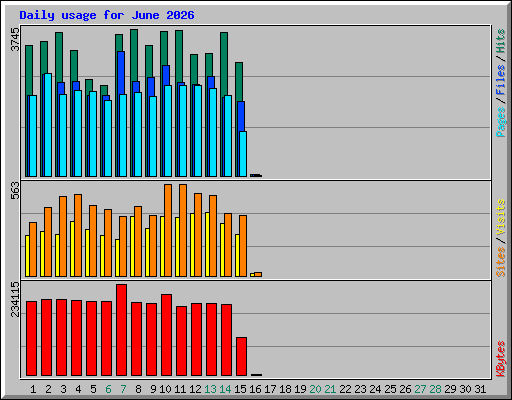Screen dimensions: 512x400
Task: Click day 5 on the date axis
Action: click(93, 389)
